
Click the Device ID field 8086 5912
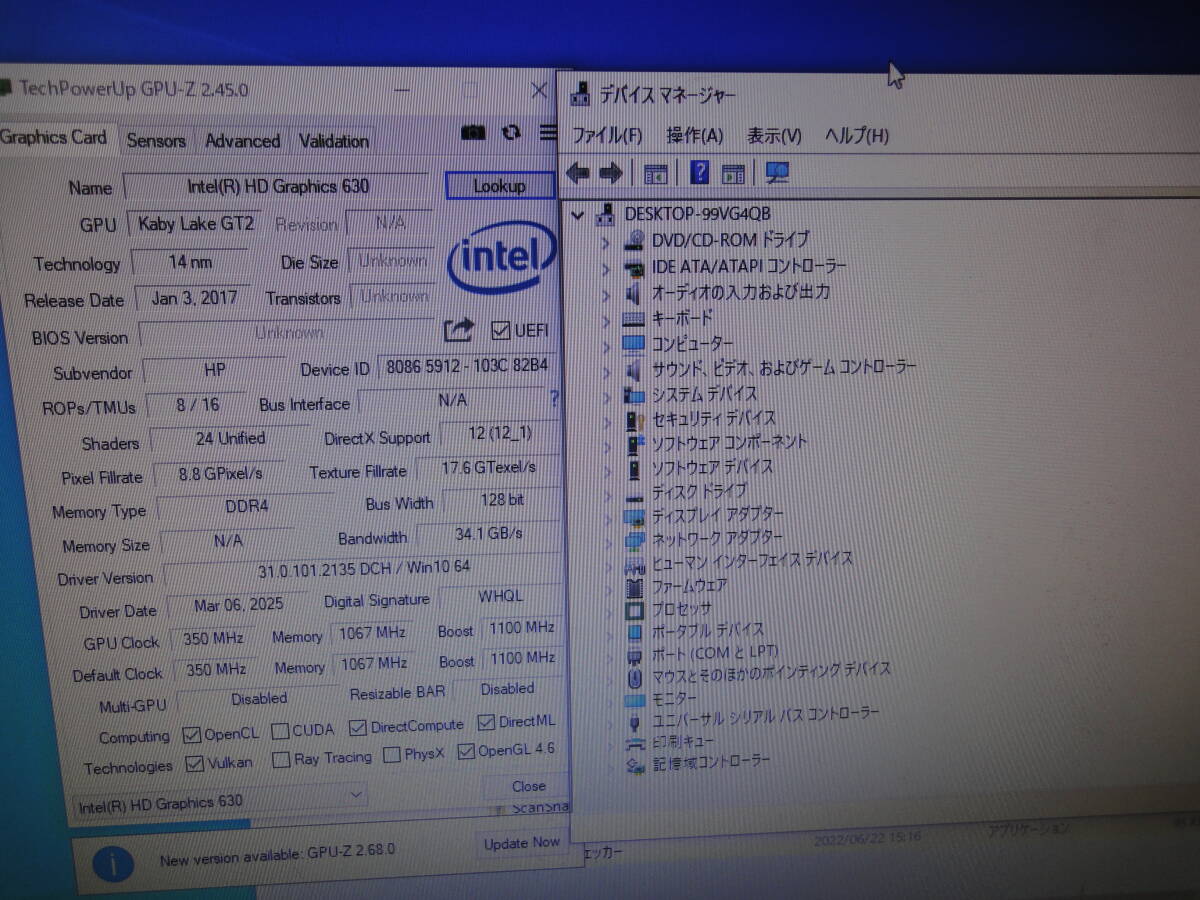[468, 367]
